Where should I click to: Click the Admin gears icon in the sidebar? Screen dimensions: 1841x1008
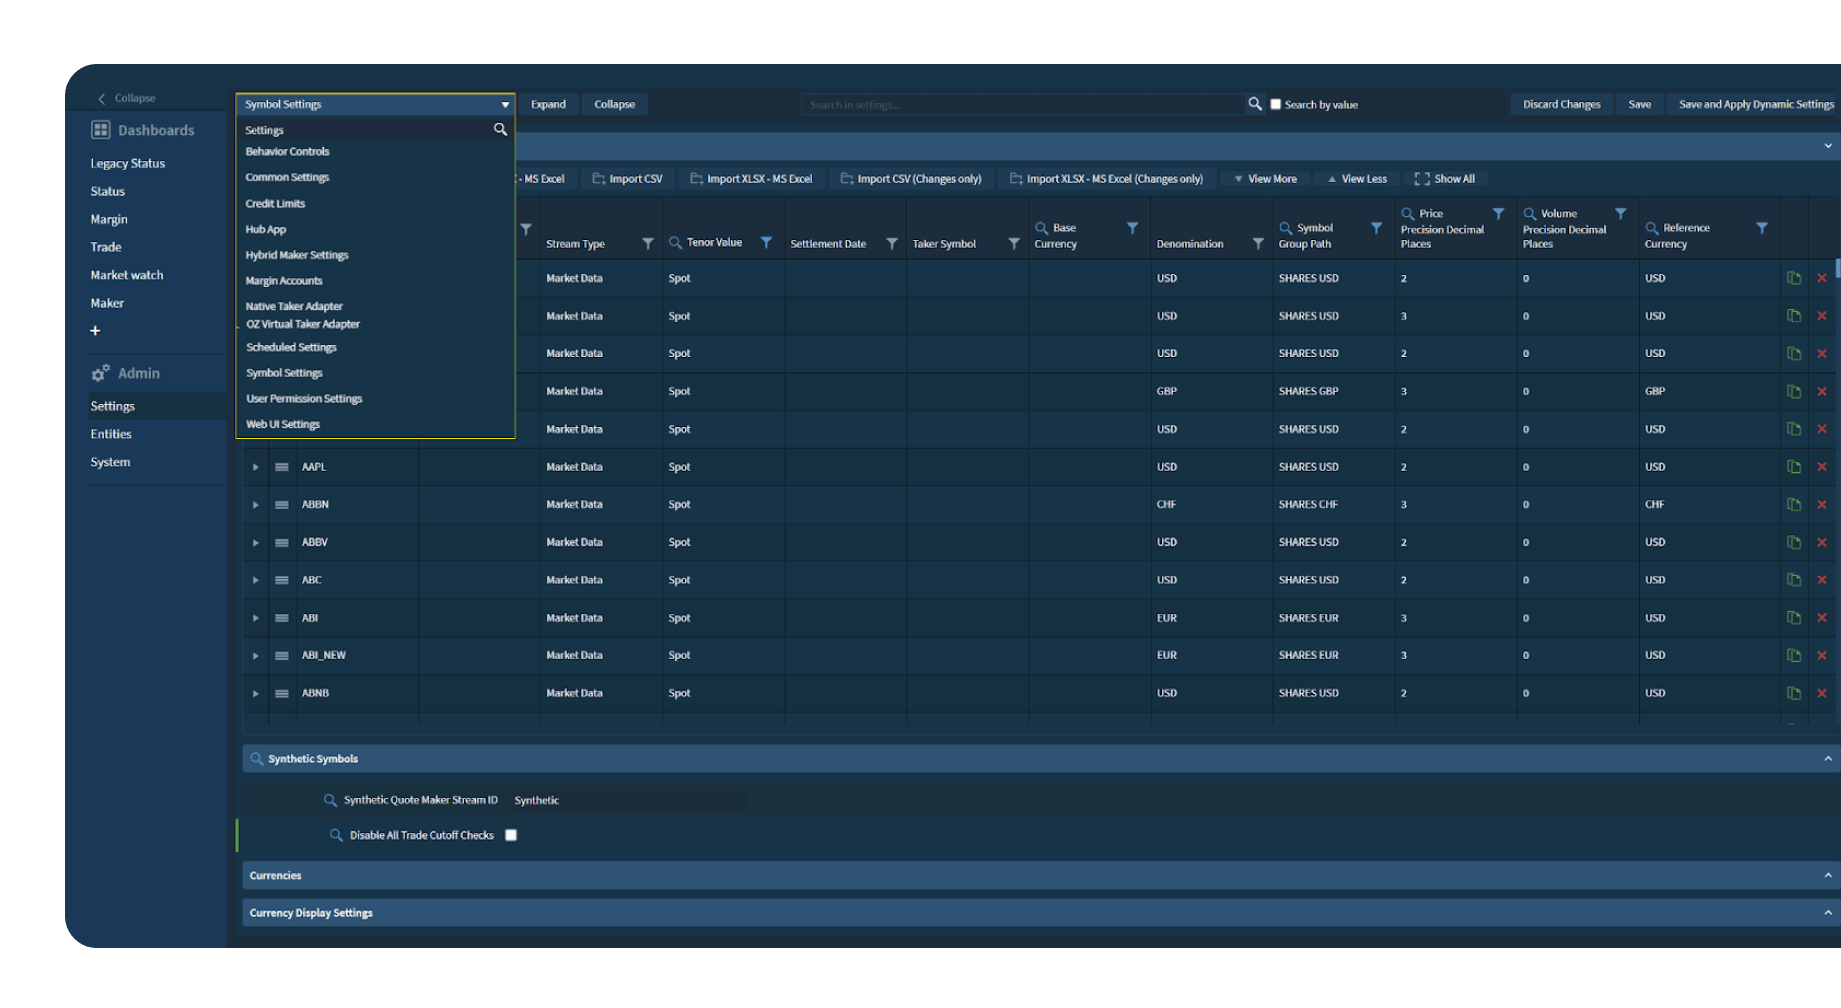click(x=101, y=373)
